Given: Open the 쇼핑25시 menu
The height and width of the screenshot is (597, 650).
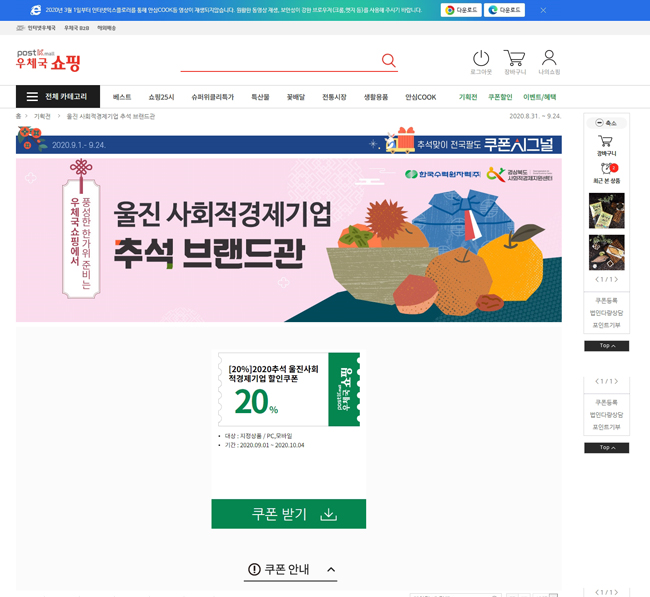Looking at the screenshot, I should [161, 97].
